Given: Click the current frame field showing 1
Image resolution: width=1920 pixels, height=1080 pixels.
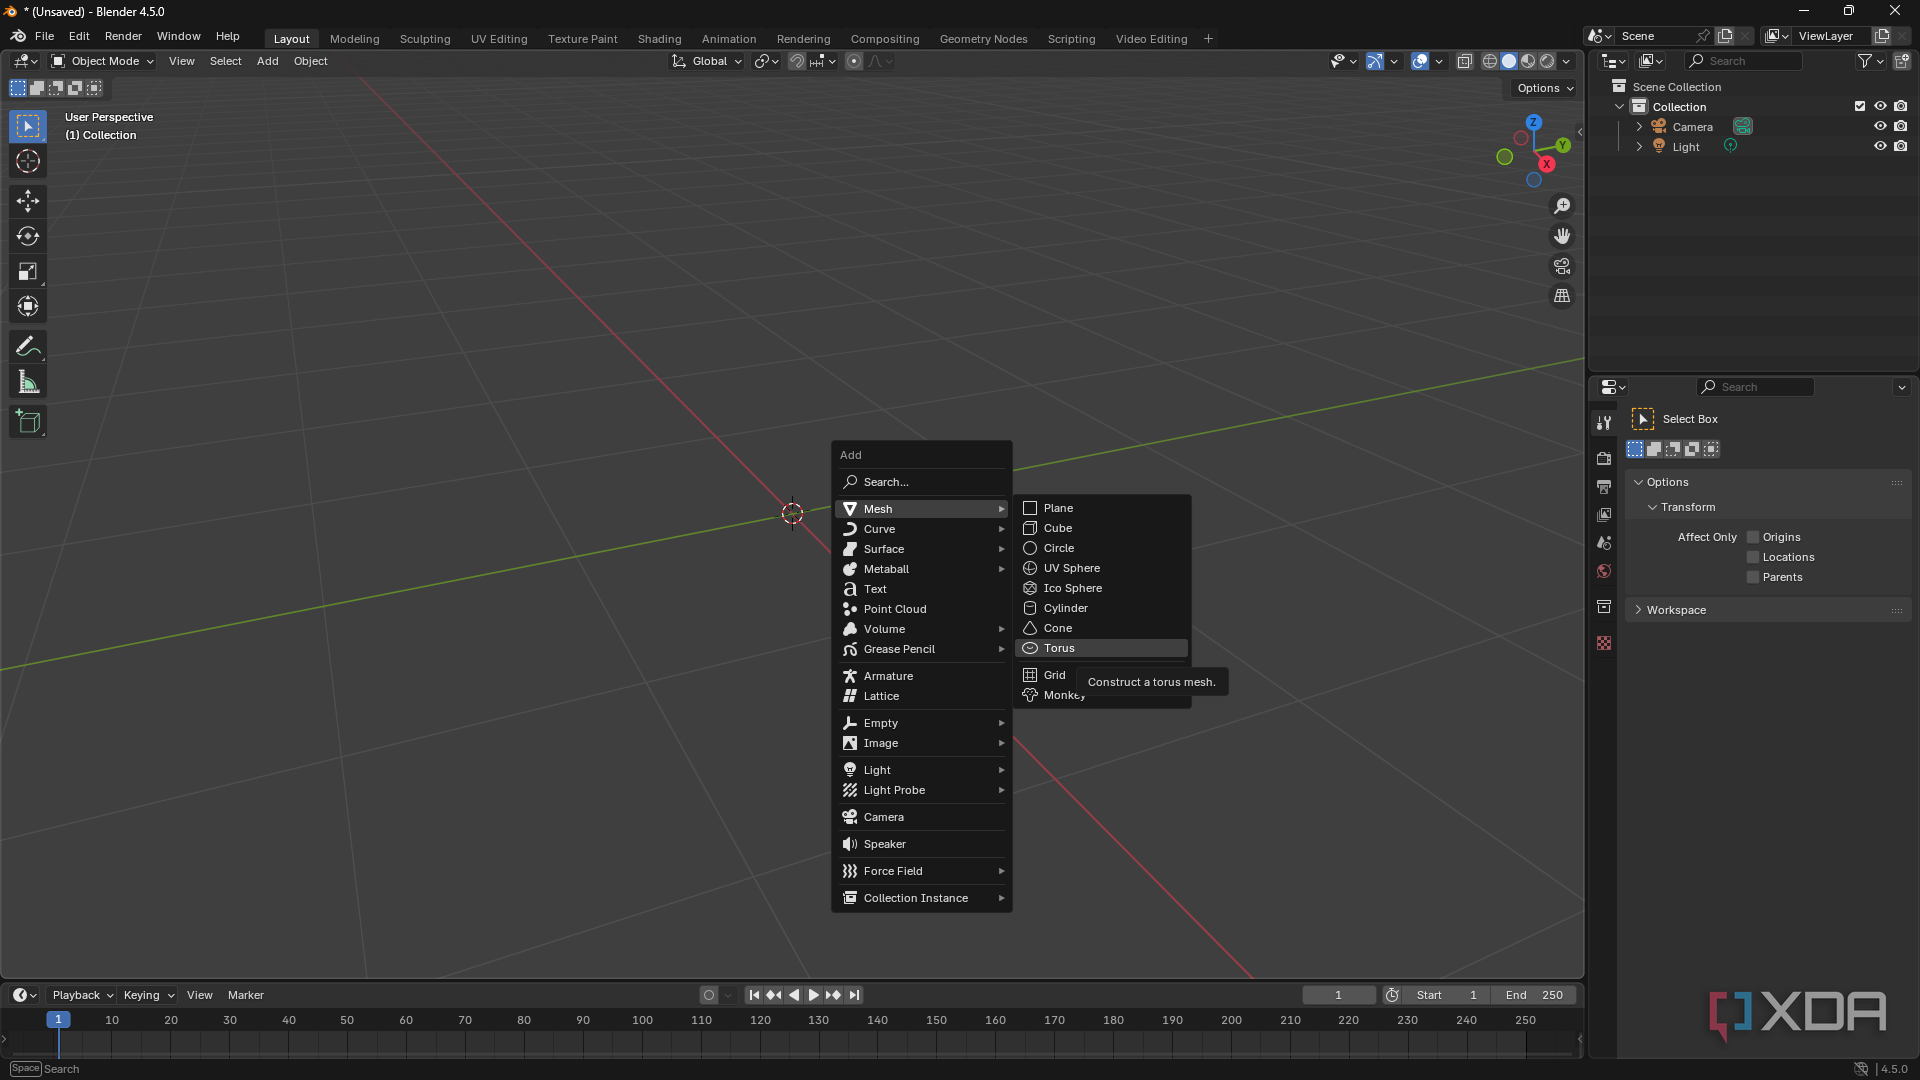Looking at the screenshot, I should click(x=1338, y=995).
